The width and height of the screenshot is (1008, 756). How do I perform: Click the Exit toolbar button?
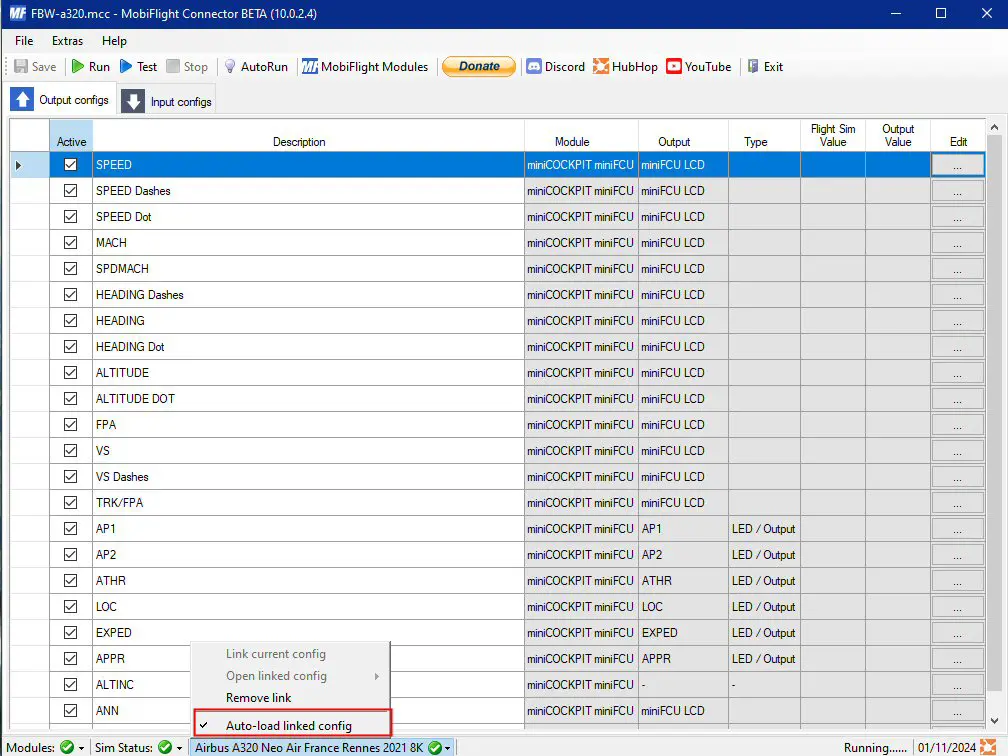765,66
